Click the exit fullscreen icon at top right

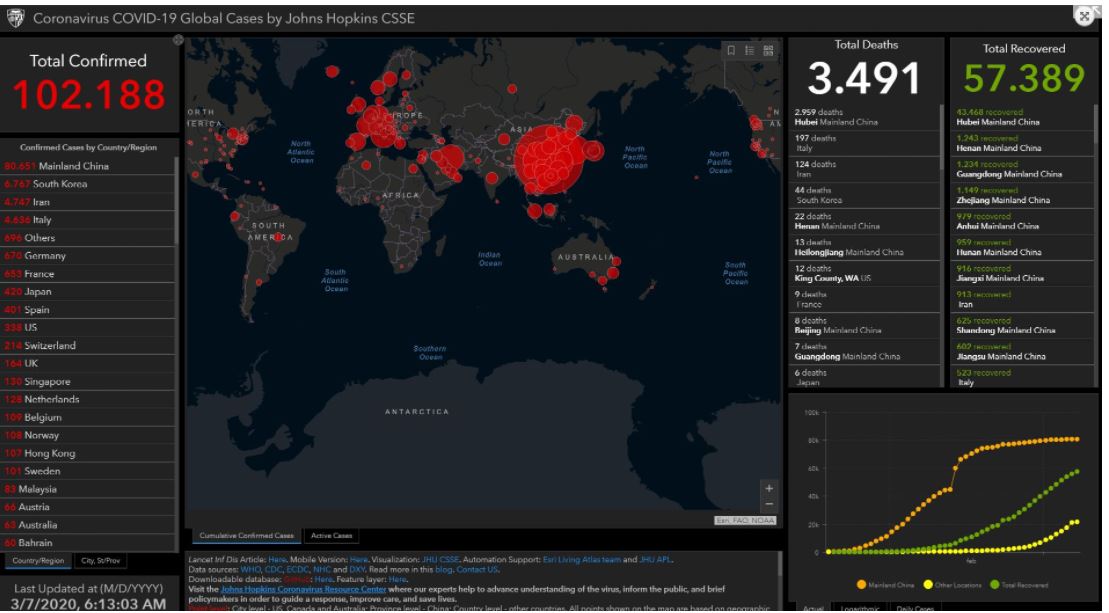(1084, 16)
